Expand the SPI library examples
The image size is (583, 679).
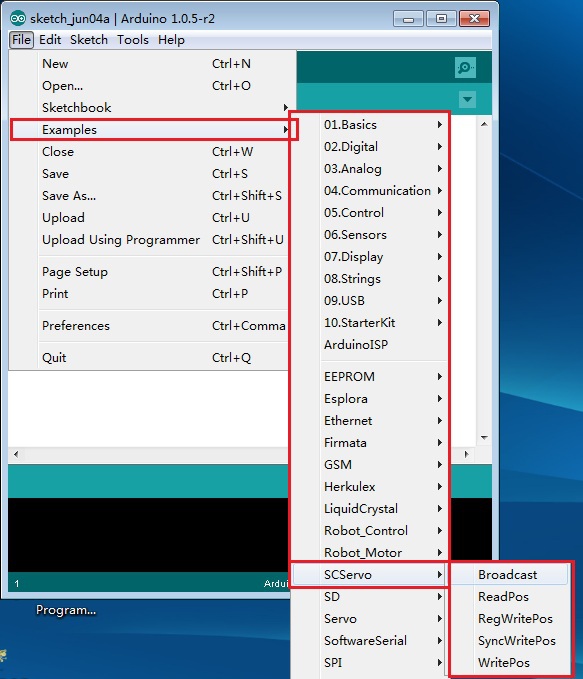coord(370,663)
